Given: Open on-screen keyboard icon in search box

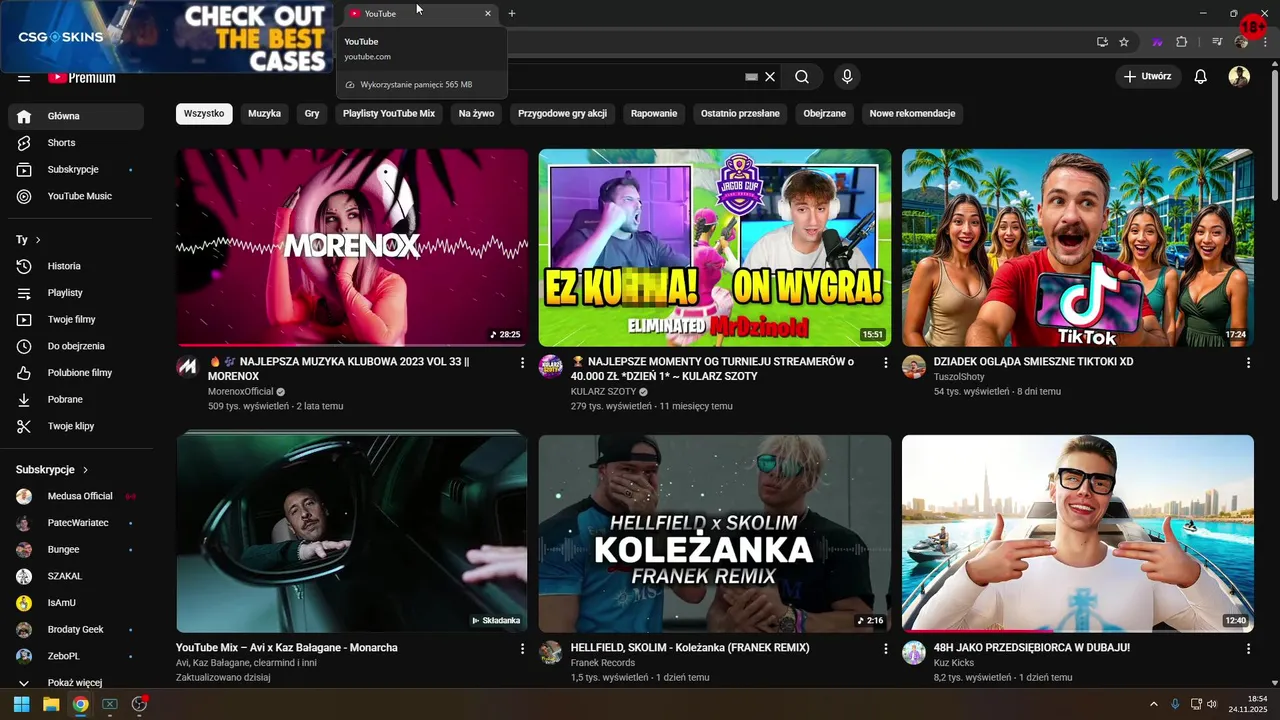Looking at the screenshot, I should click(752, 77).
